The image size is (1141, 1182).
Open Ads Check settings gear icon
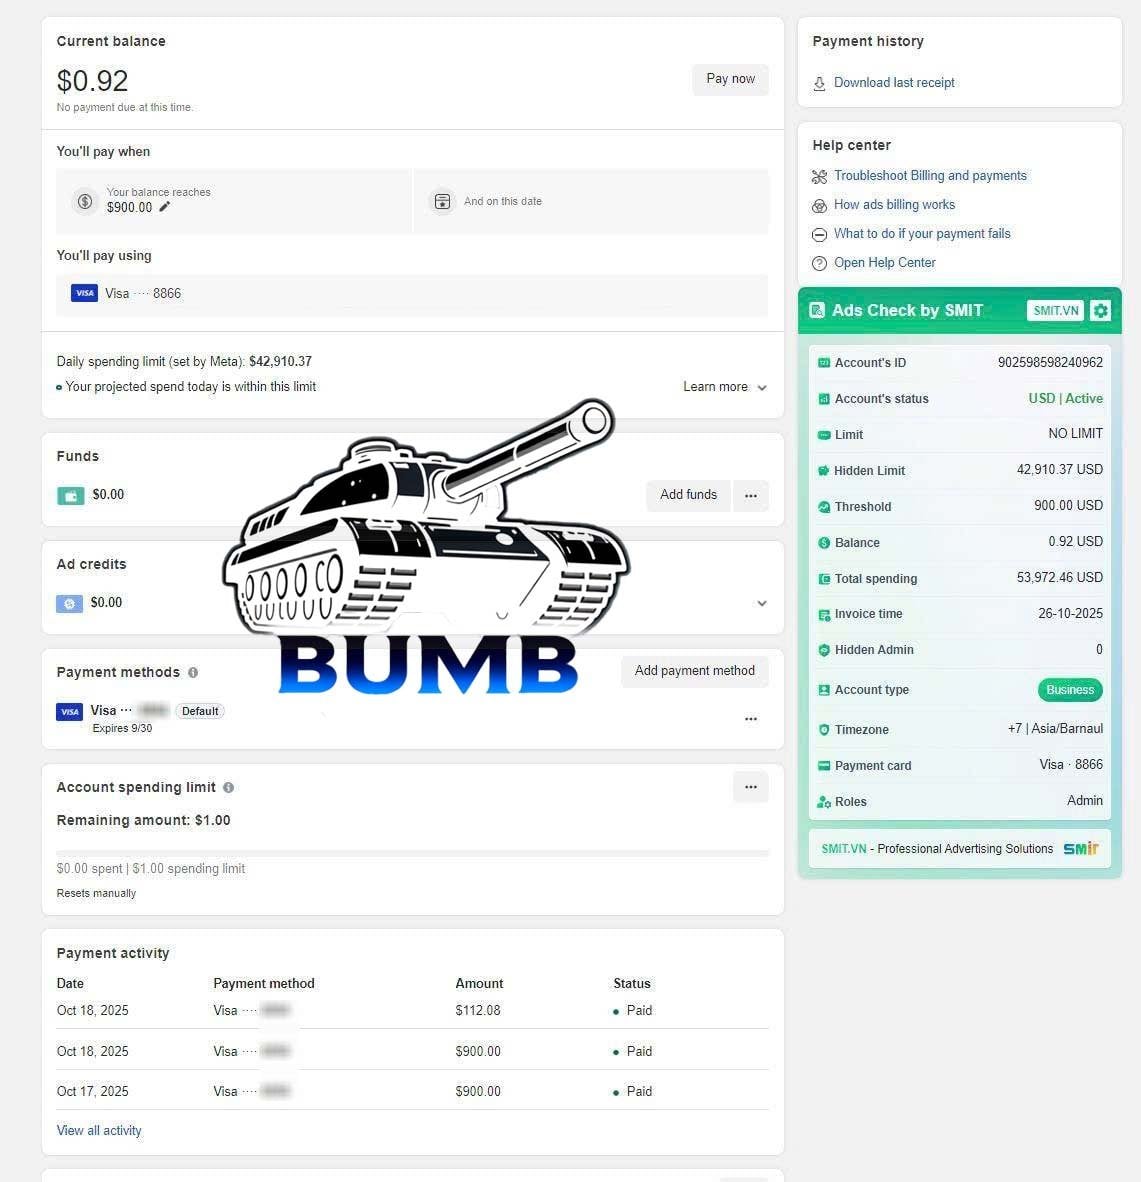[x=1100, y=311]
